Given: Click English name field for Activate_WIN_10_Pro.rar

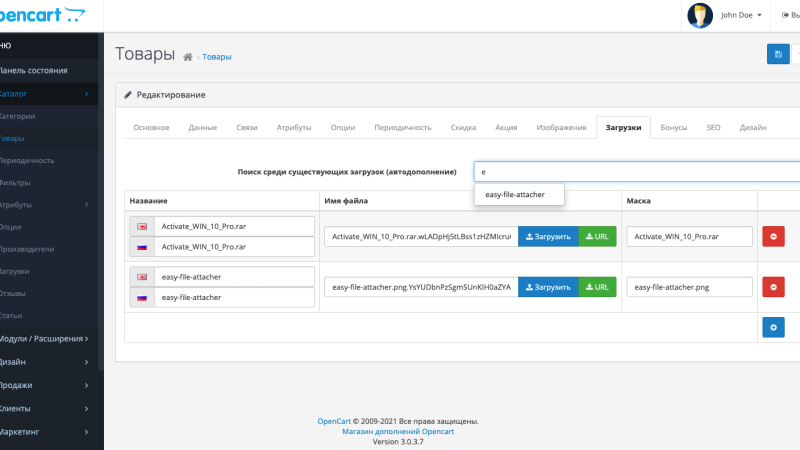Looking at the screenshot, I should pos(234,226).
